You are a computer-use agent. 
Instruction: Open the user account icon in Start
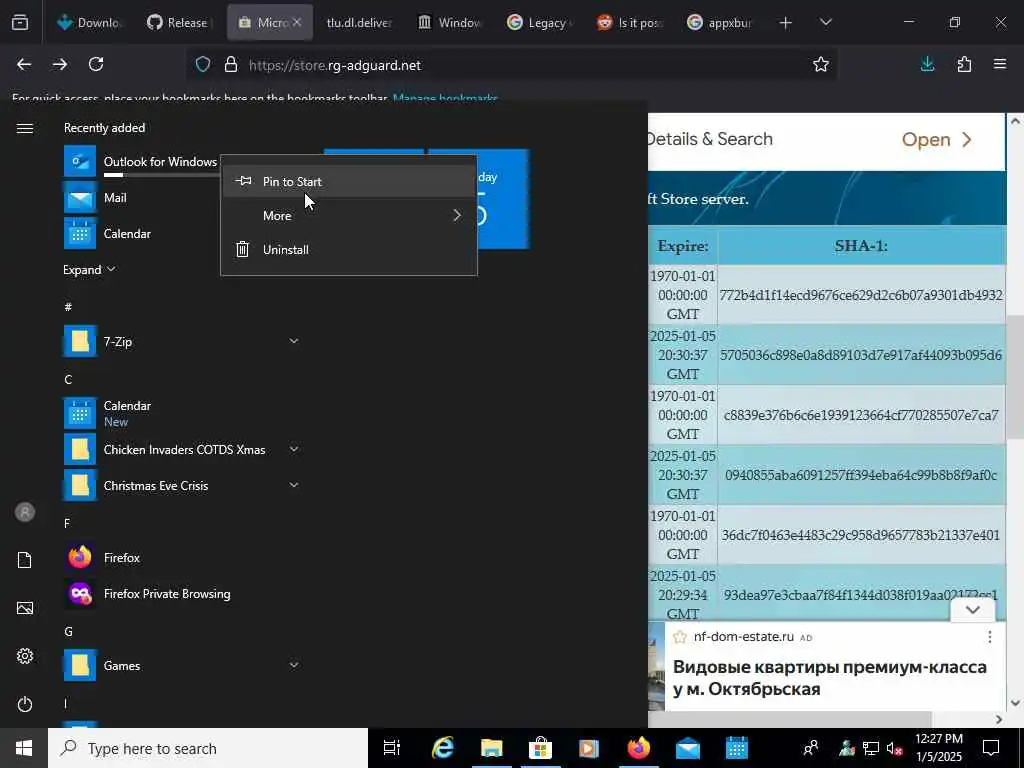(x=25, y=512)
